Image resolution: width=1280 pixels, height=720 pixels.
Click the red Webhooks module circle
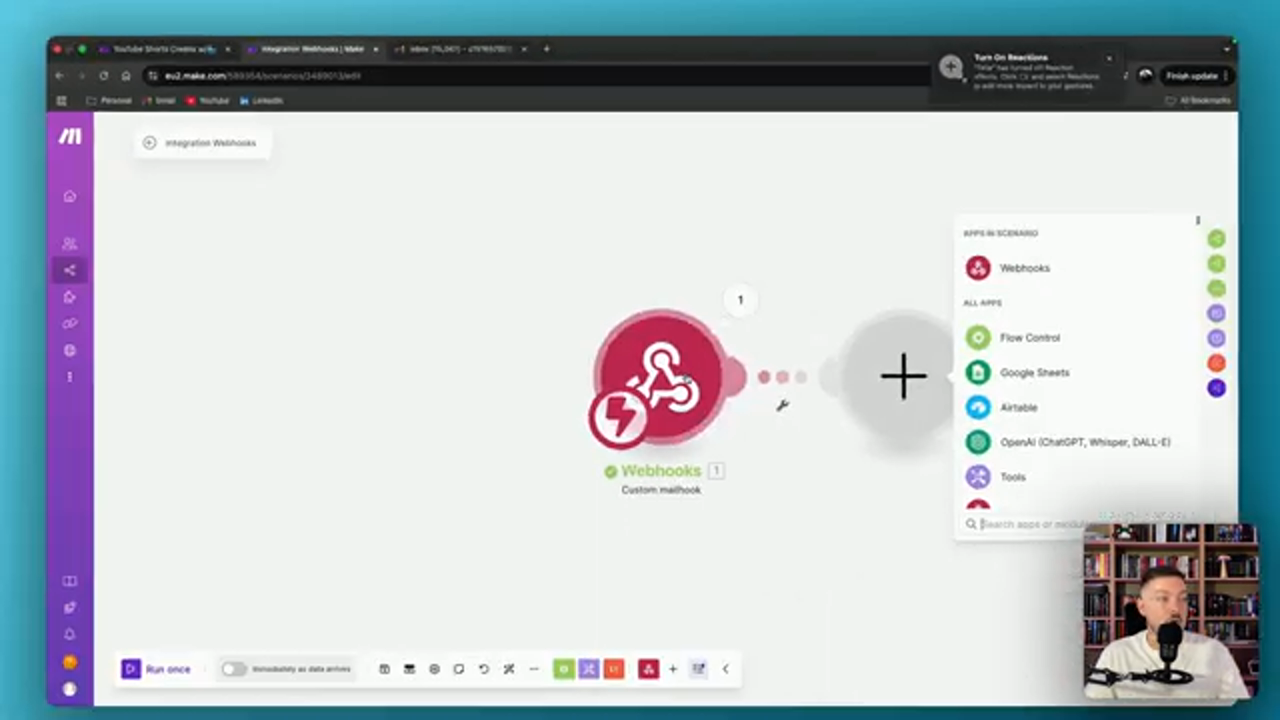pos(660,376)
